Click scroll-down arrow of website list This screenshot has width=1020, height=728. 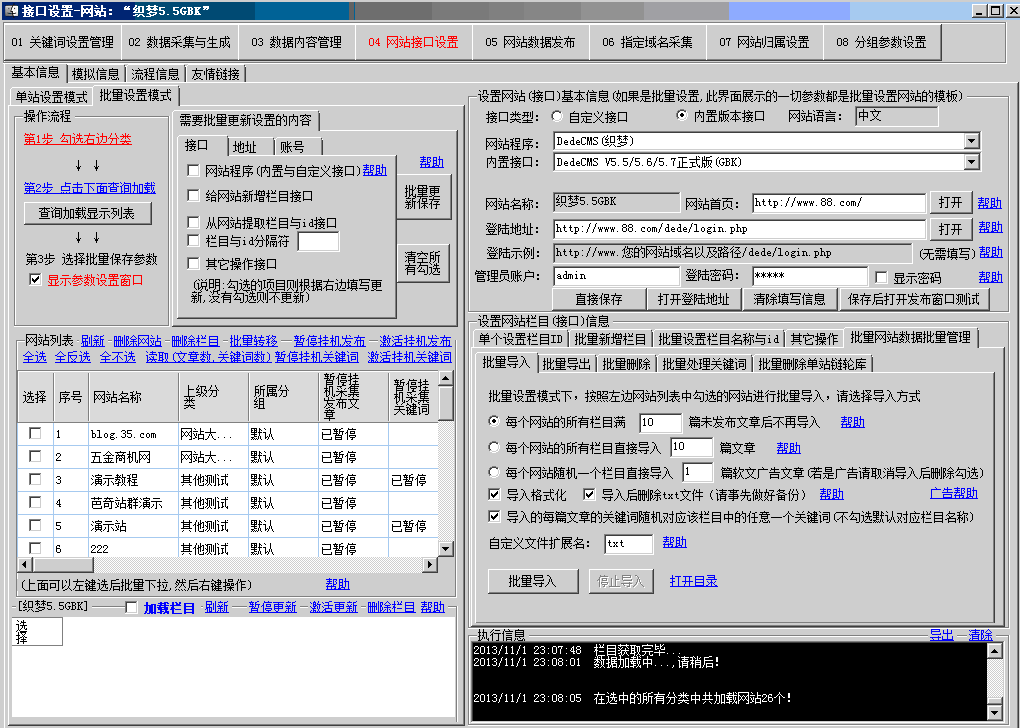(x=446, y=548)
